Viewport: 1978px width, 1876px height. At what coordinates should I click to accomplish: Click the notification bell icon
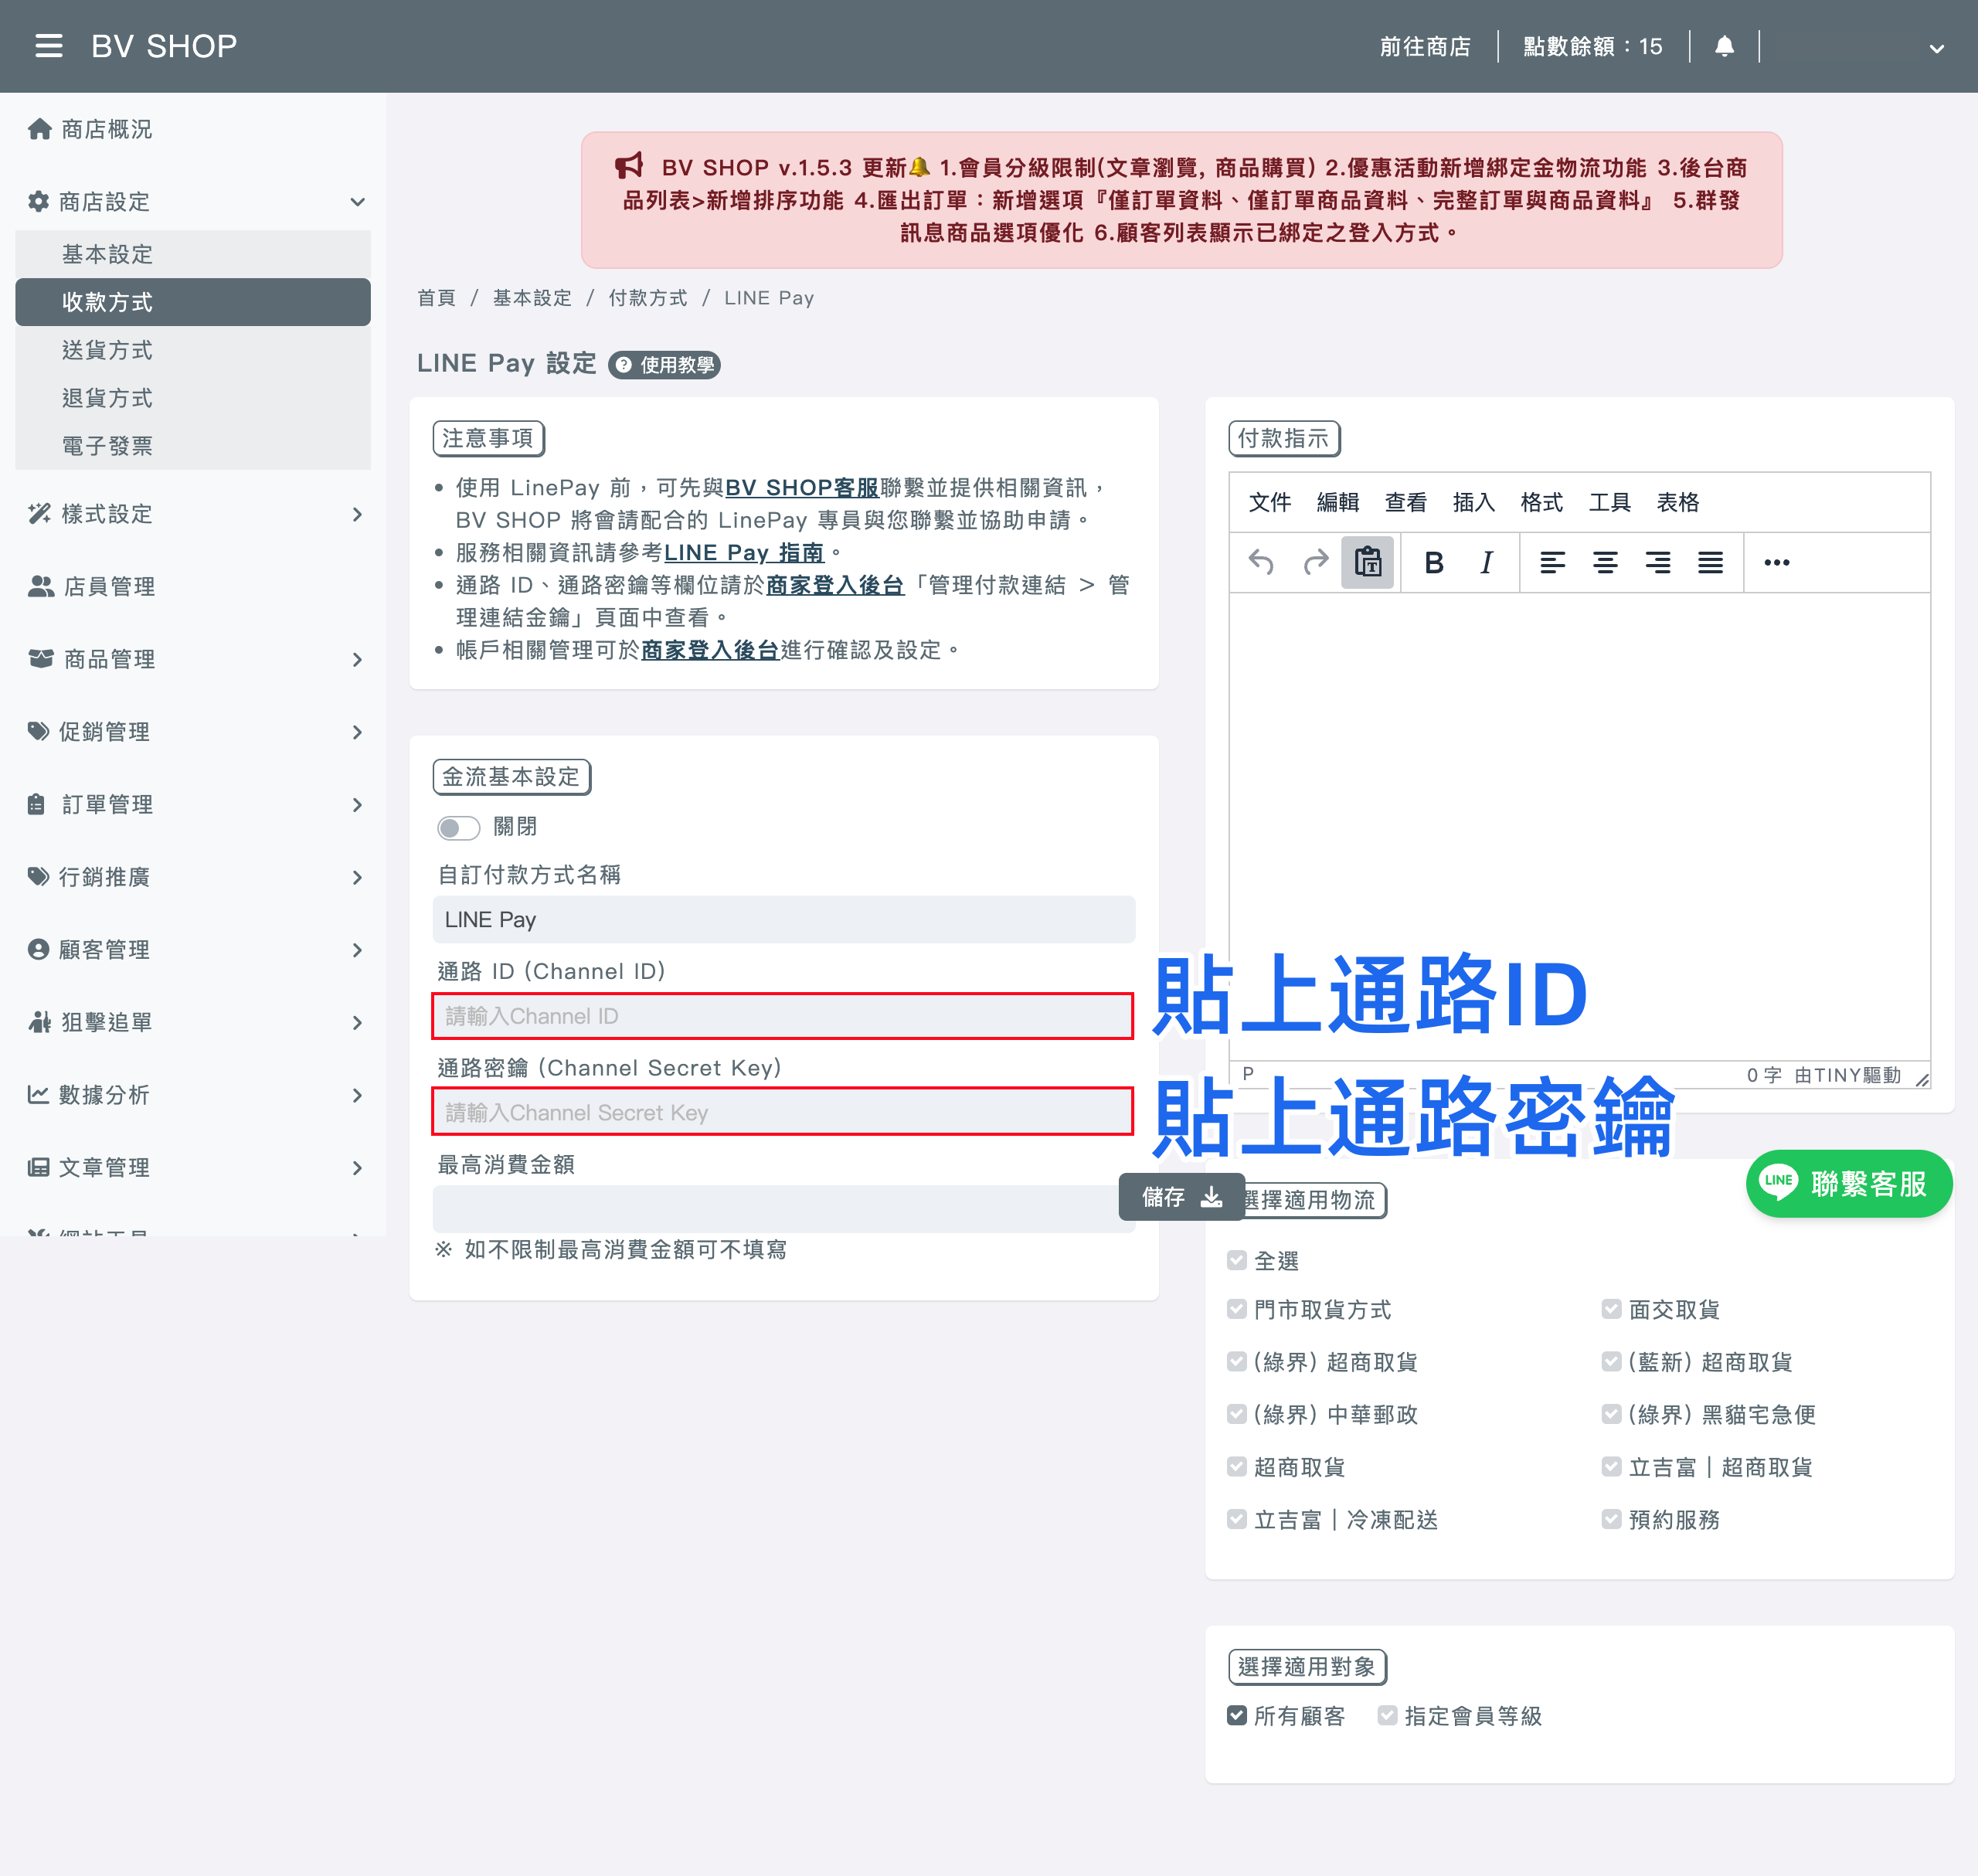click(1724, 46)
